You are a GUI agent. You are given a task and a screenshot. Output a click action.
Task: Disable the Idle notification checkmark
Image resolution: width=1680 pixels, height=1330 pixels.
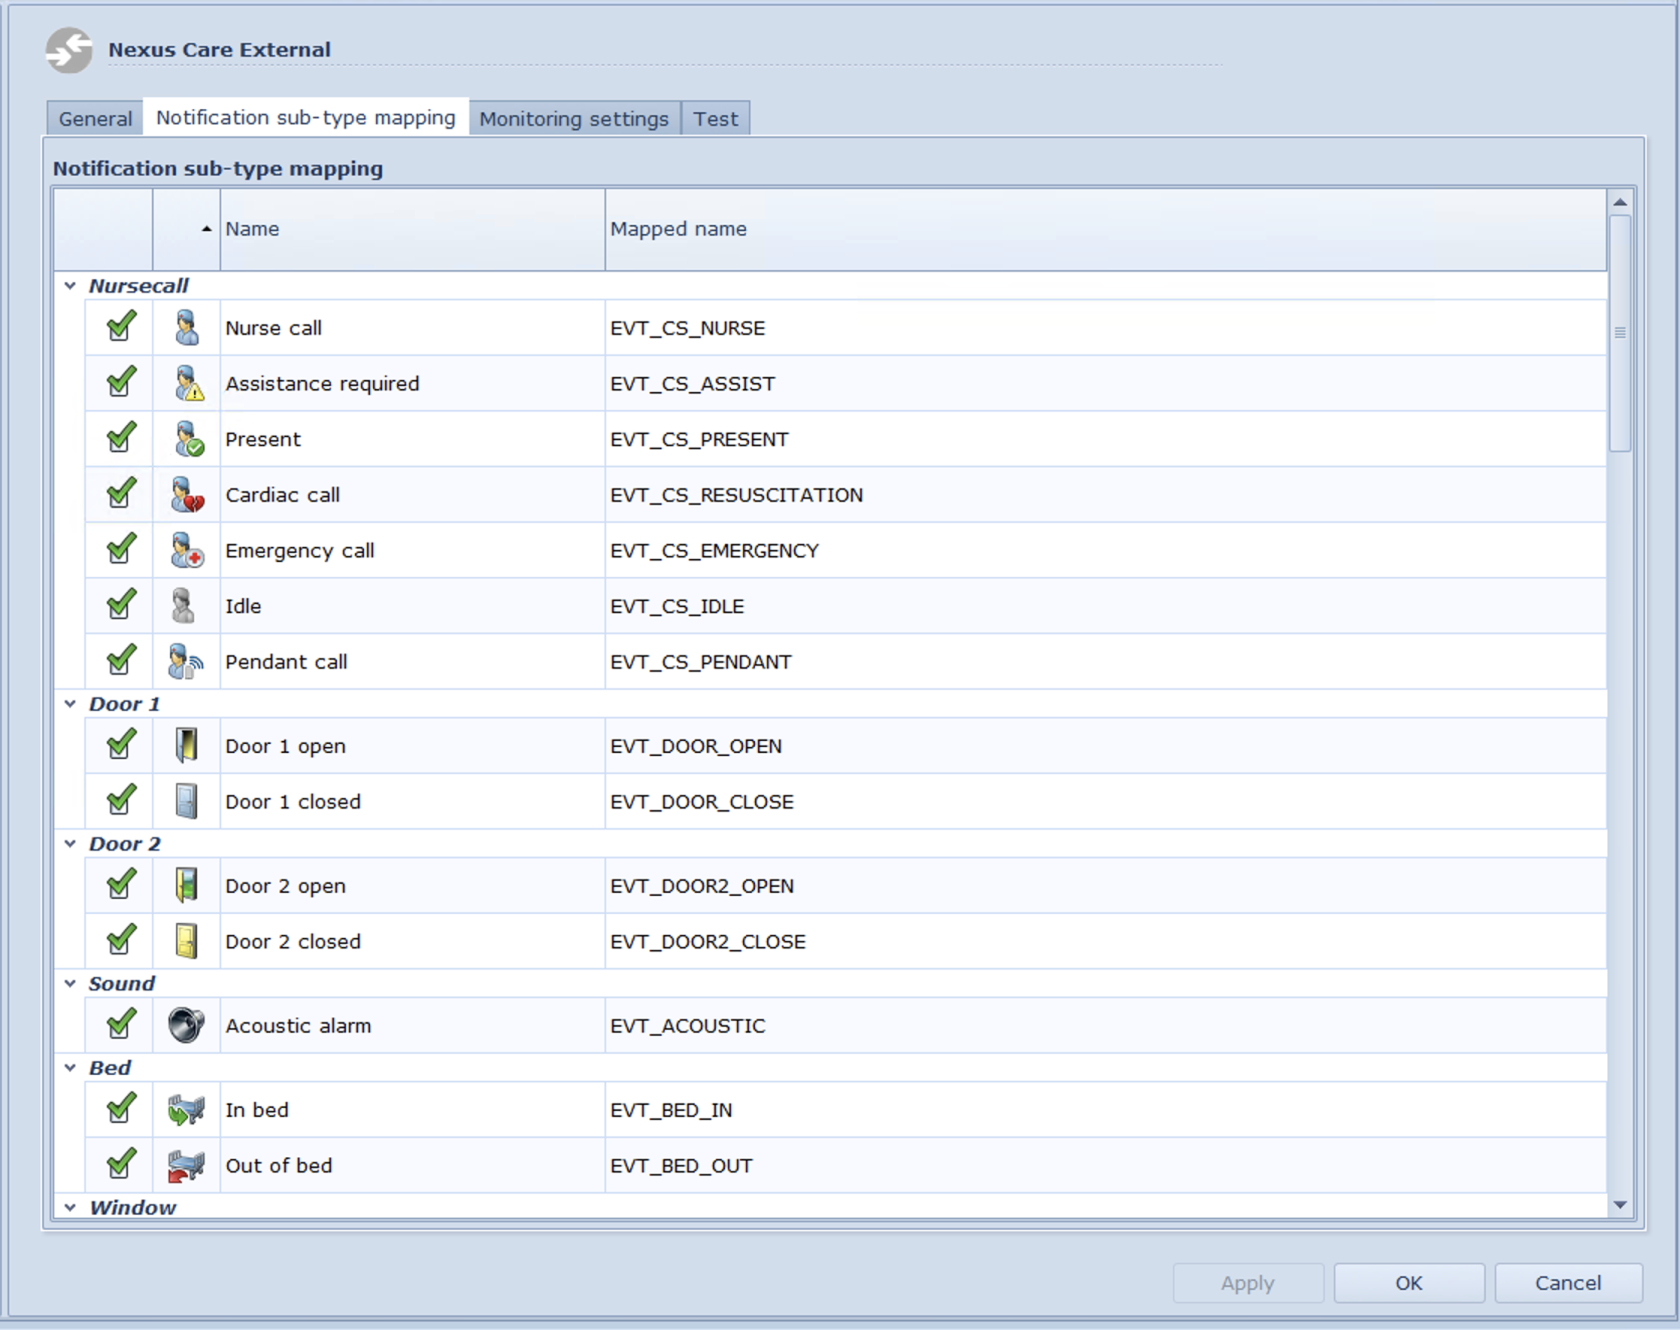pyautogui.click(x=120, y=605)
